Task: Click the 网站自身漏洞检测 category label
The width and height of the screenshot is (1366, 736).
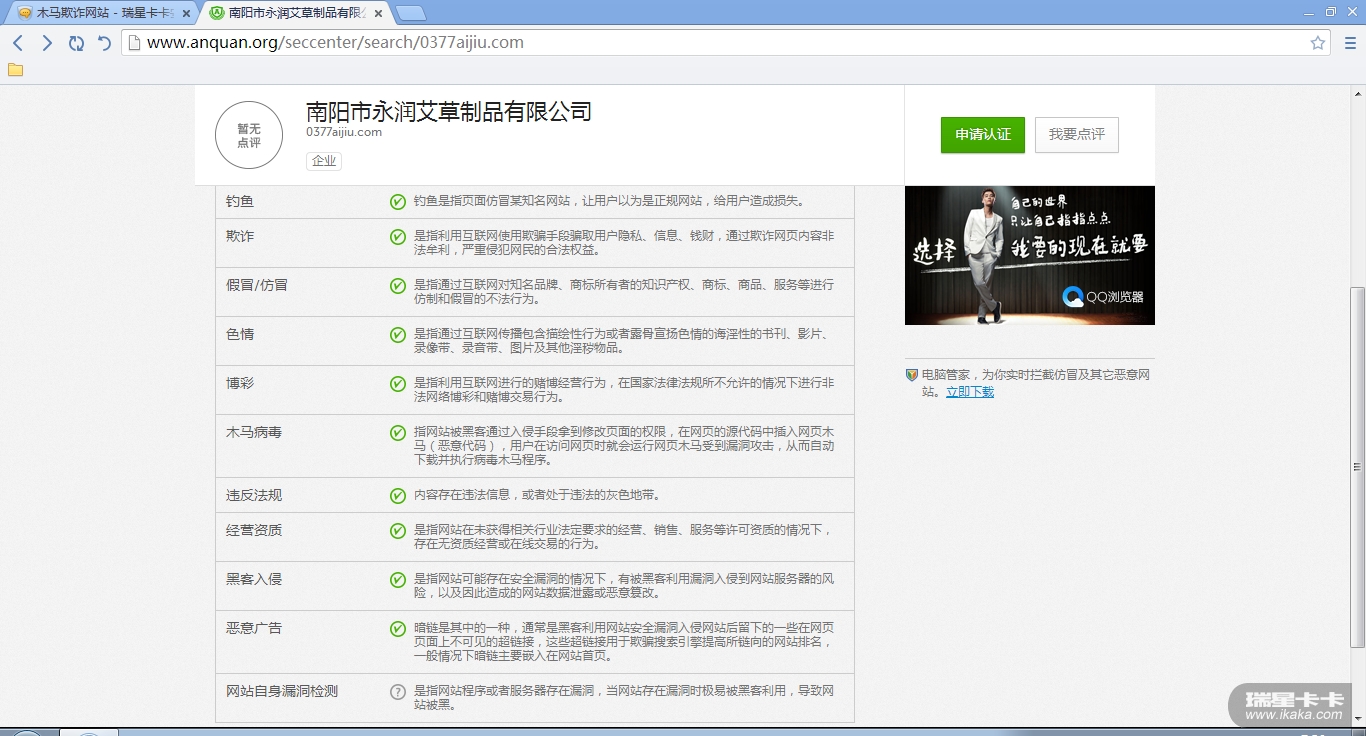Action: point(282,692)
